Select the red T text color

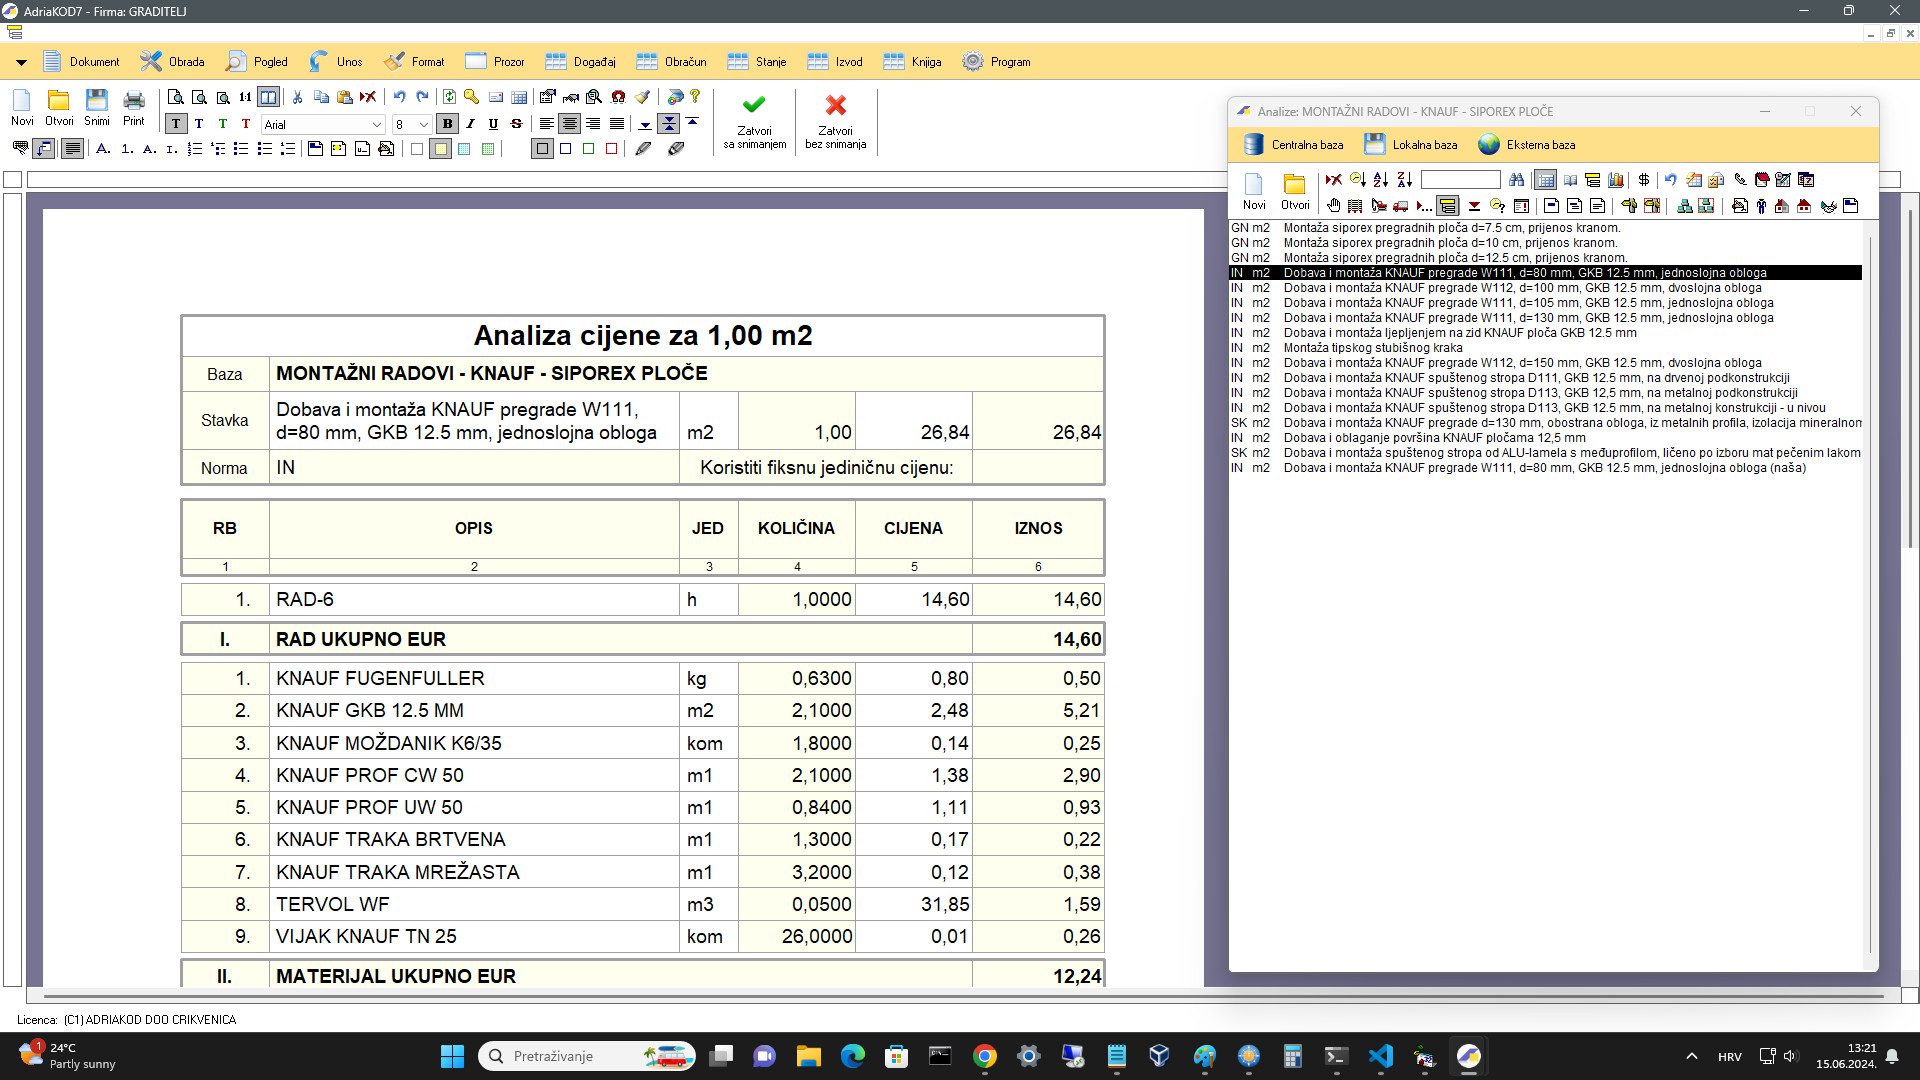click(x=246, y=124)
